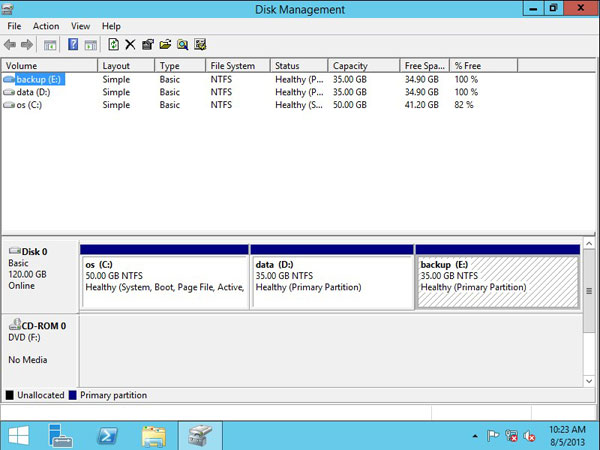Open the Help toolbar icon
This screenshot has height=450, width=600.
click(73, 44)
